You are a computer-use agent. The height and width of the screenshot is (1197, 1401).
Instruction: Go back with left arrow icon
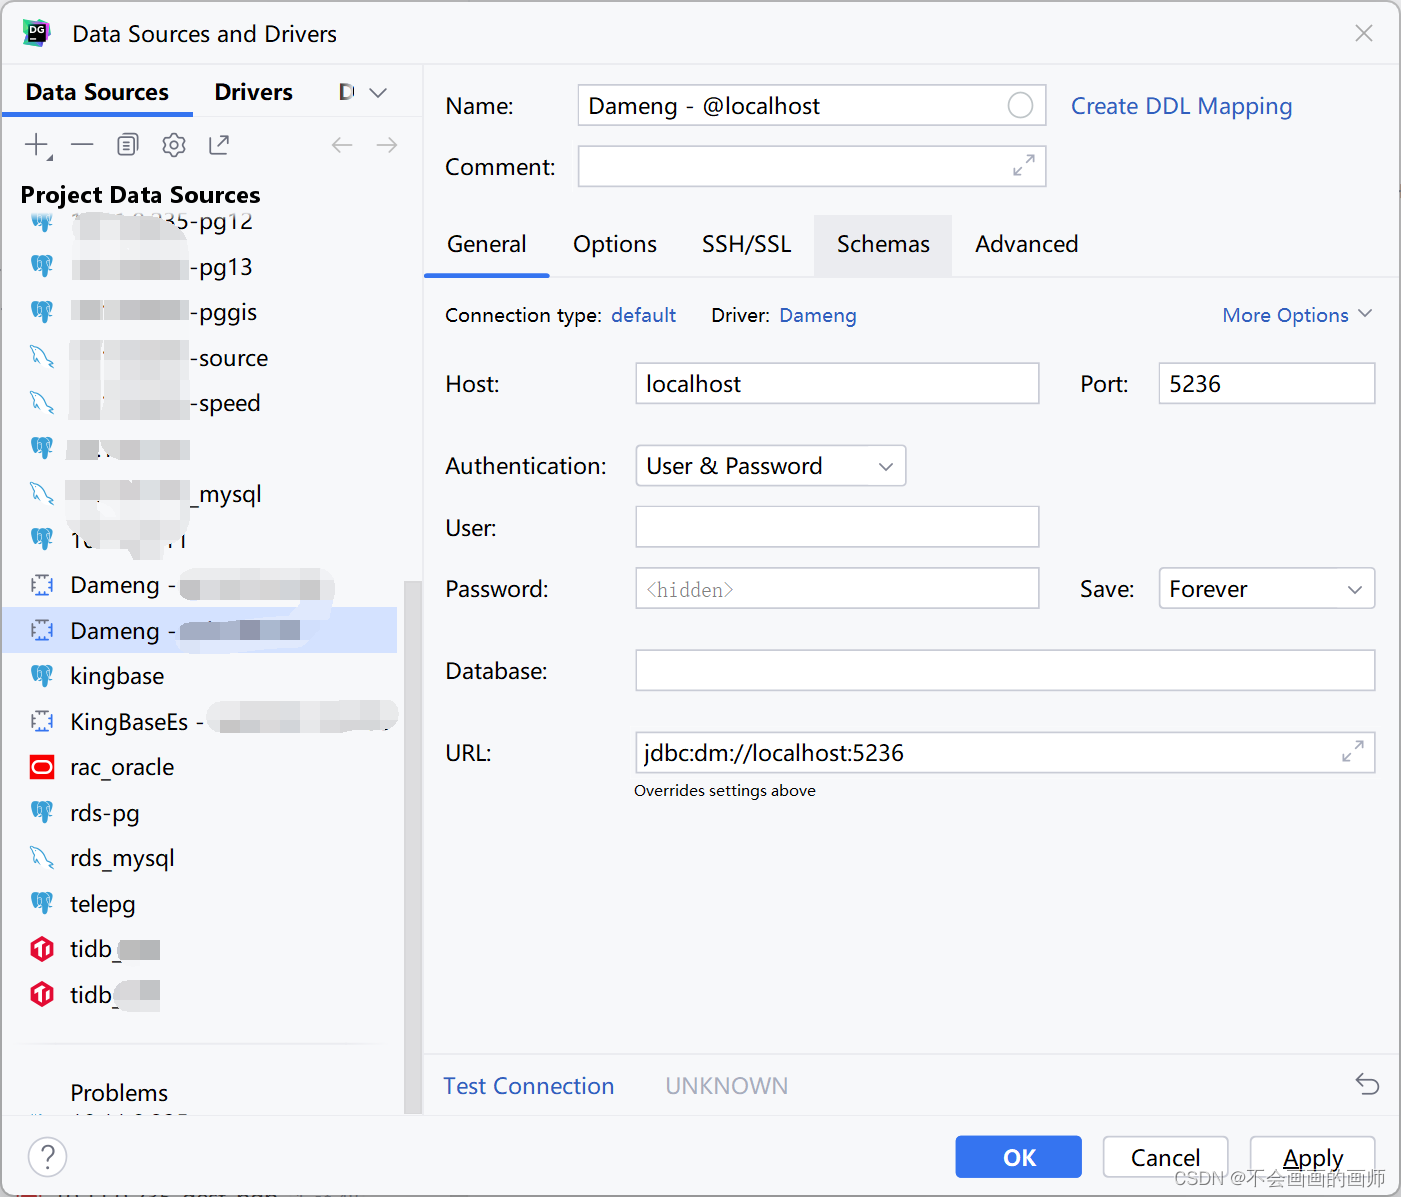click(342, 145)
